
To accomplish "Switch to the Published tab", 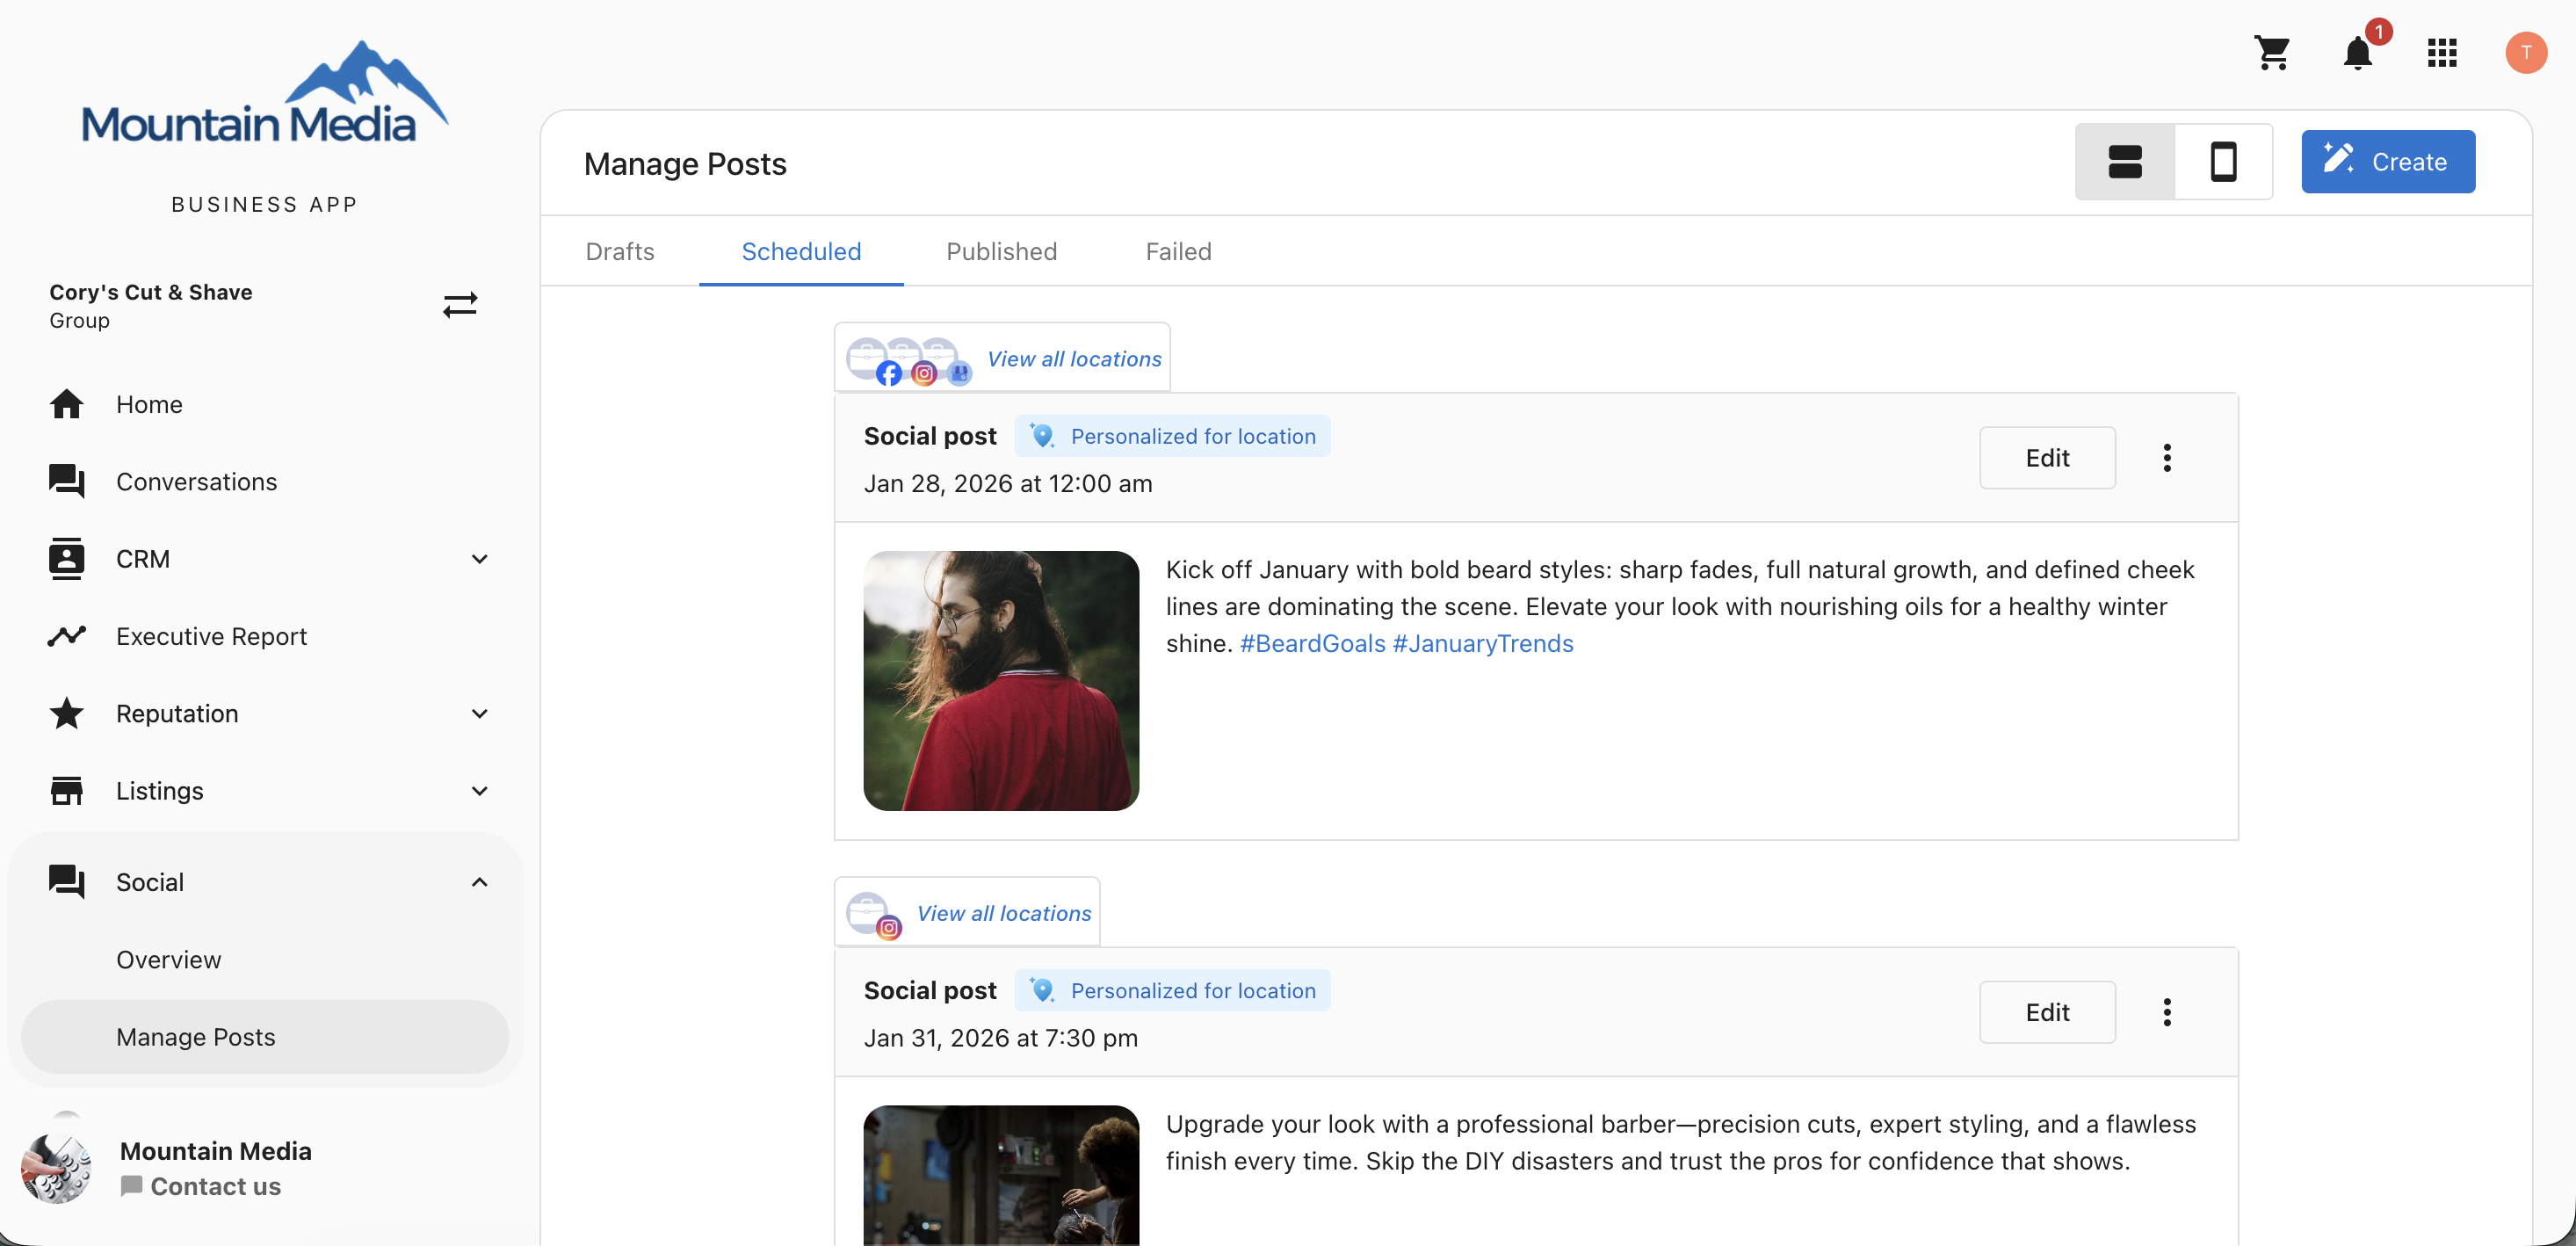I will point(1001,251).
